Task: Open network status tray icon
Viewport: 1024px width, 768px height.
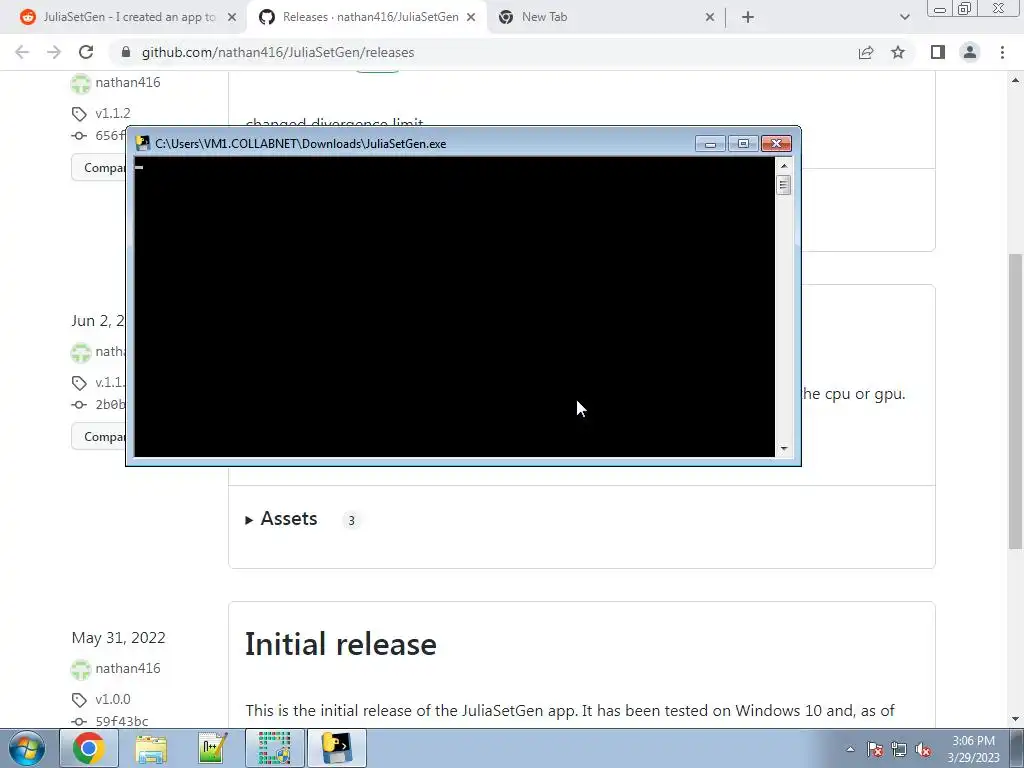Action: (899, 749)
